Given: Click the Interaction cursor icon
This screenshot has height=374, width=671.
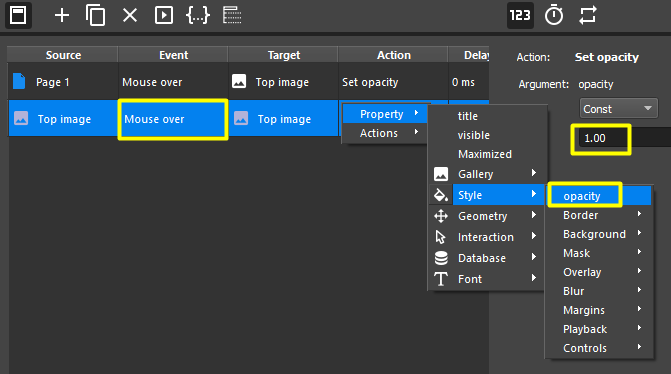Looking at the screenshot, I should point(440,237).
